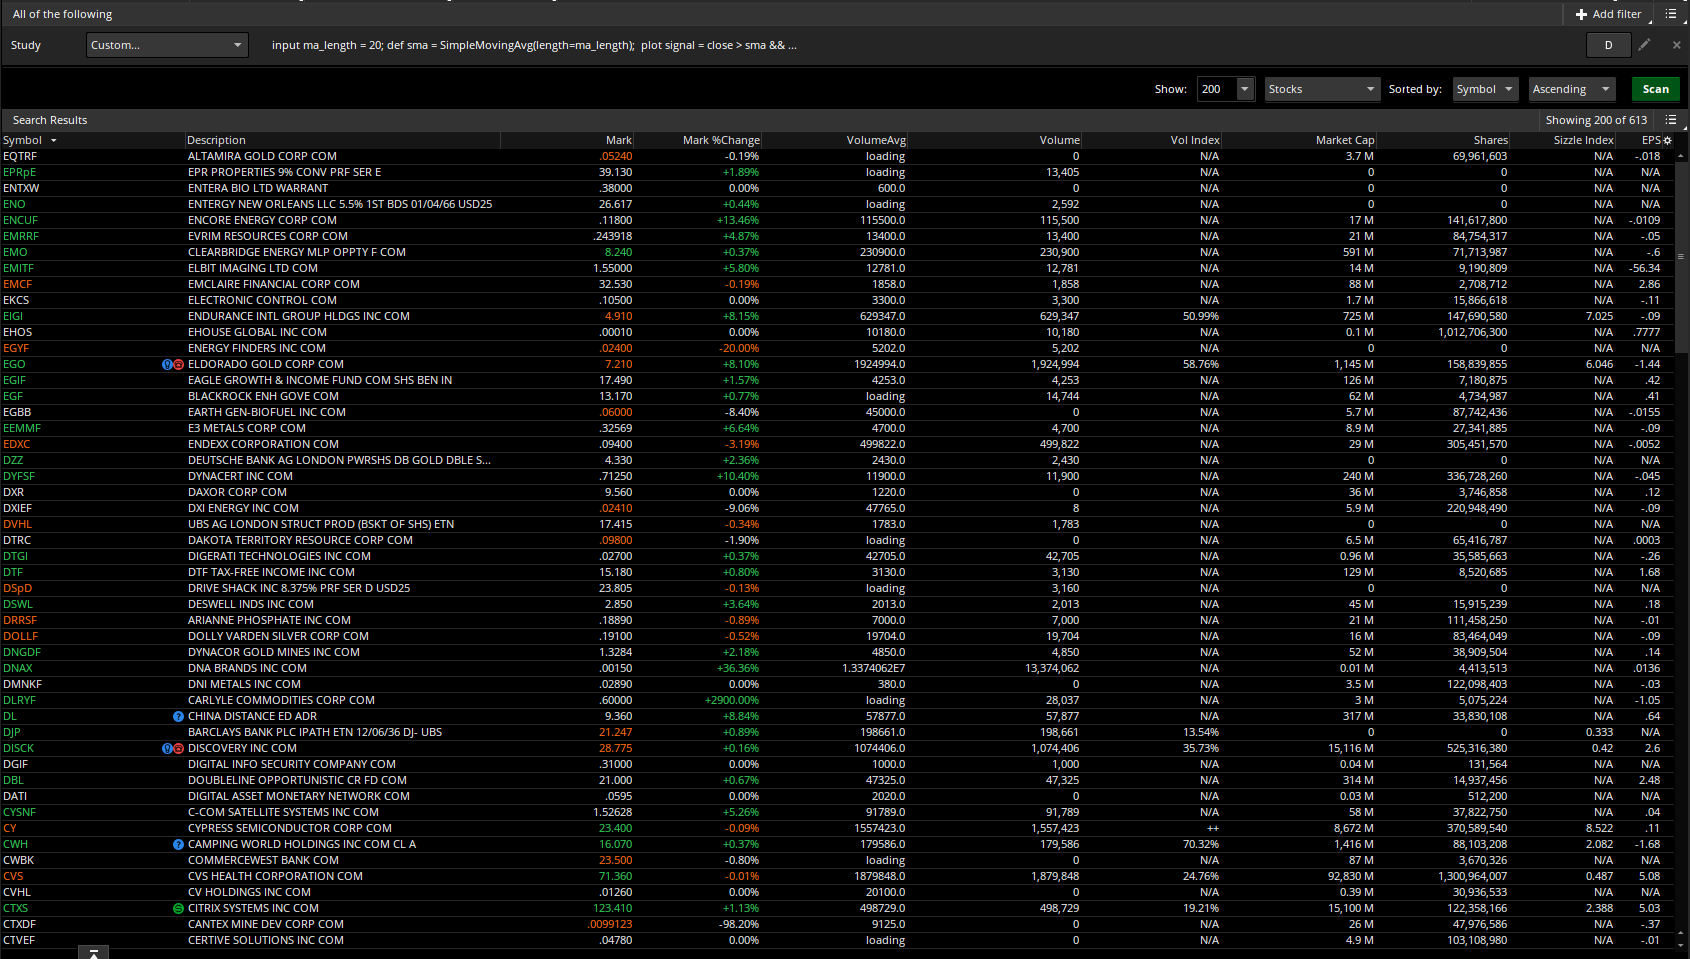The width and height of the screenshot is (1690, 959).
Task: Click the blue lightbulb icon in DISCK row
Action: click(x=167, y=749)
